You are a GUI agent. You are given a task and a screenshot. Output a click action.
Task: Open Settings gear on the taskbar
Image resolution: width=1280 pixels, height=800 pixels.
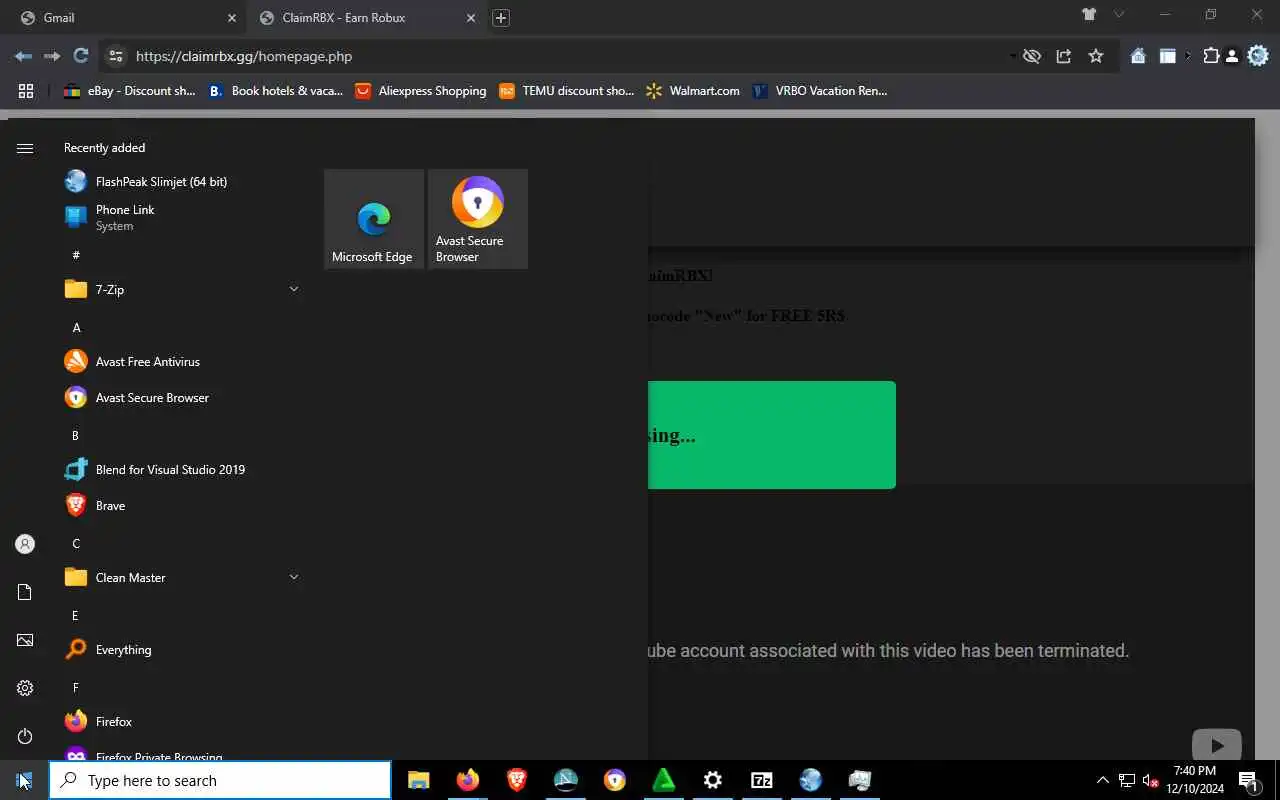[712, 780]
